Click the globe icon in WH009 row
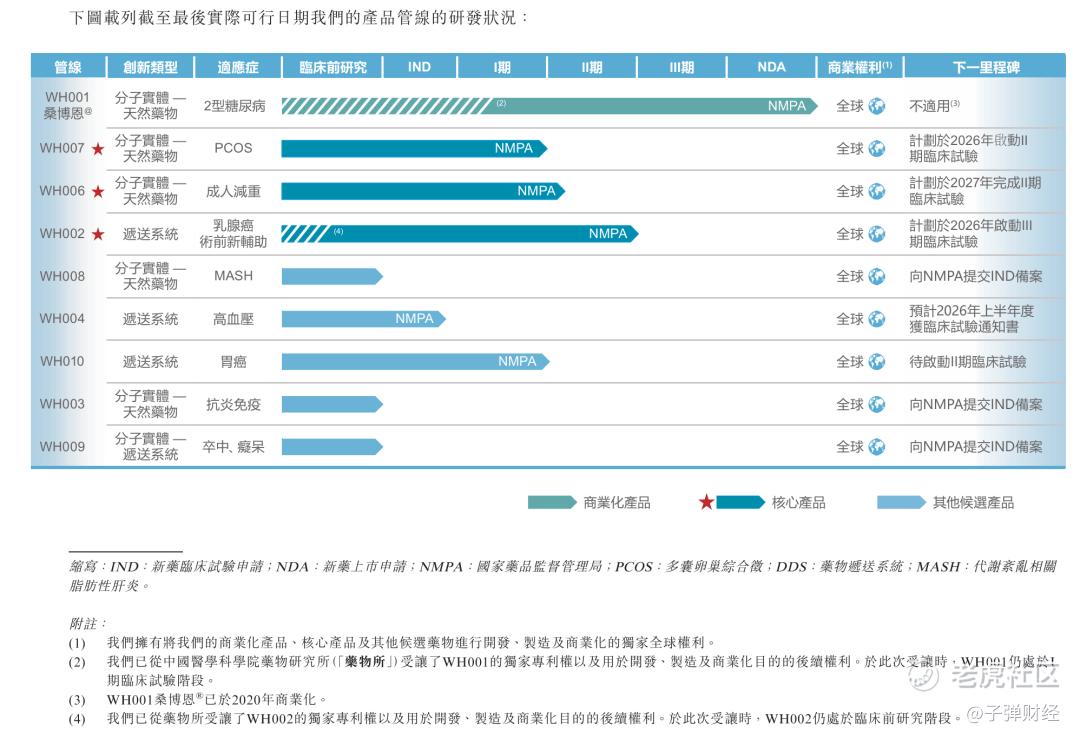 point(876,447)
